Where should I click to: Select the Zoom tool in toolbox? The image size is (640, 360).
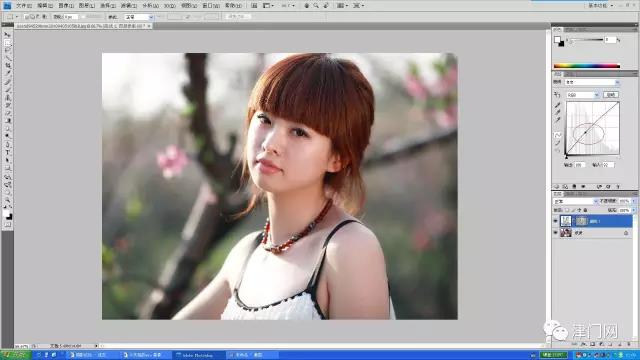[7, 200]
